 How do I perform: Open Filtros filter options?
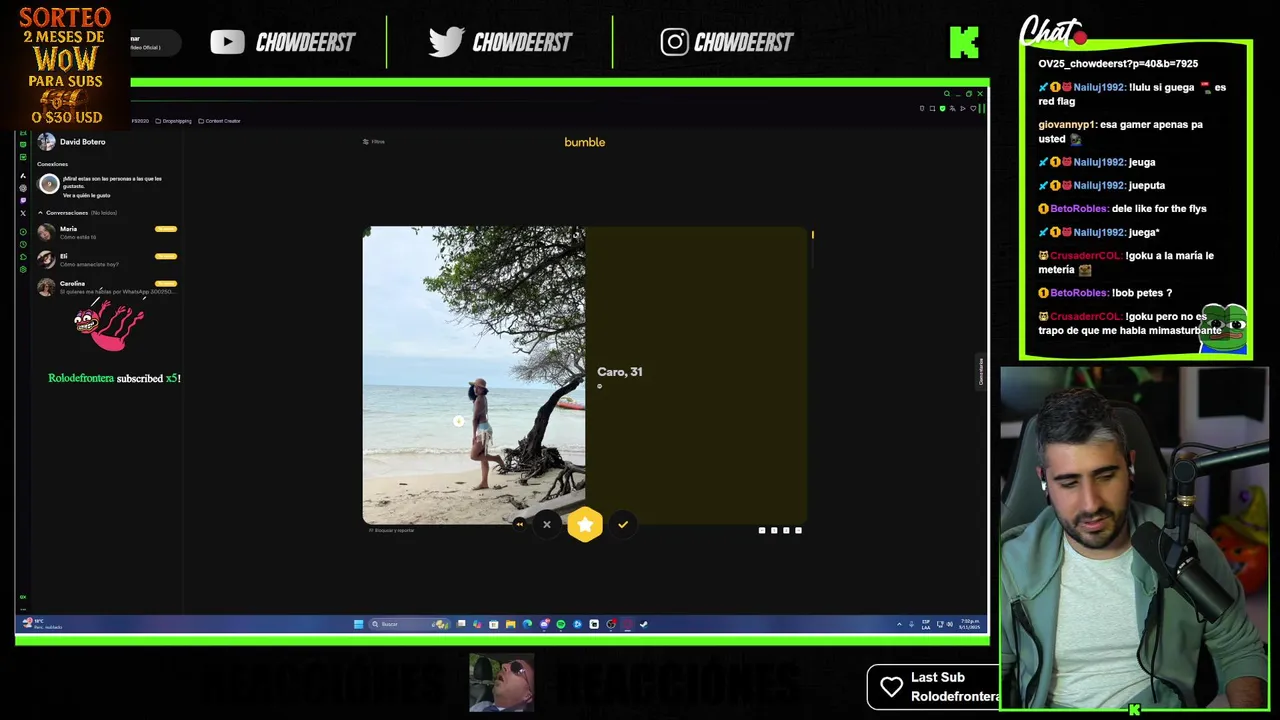pos(374,142)
